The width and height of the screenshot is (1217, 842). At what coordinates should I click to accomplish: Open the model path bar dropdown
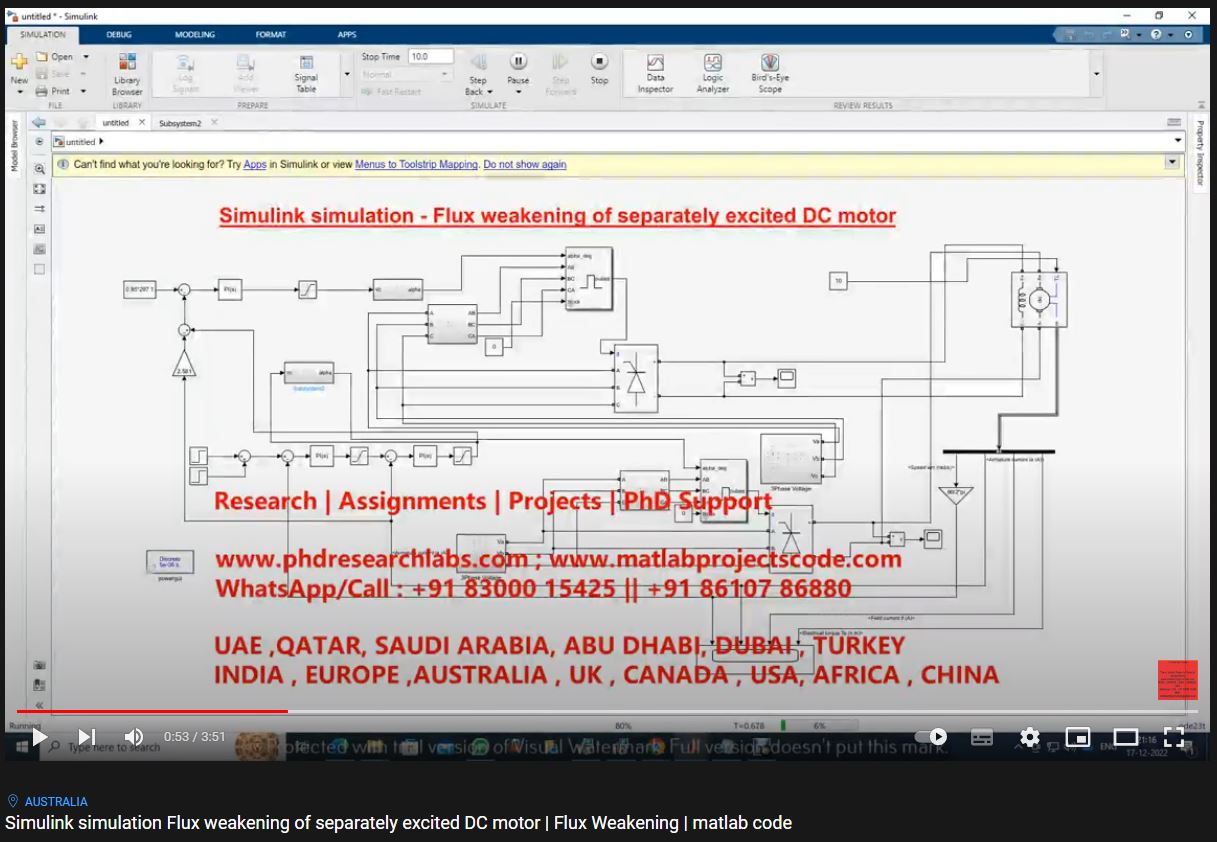[x=1176, y=142]
